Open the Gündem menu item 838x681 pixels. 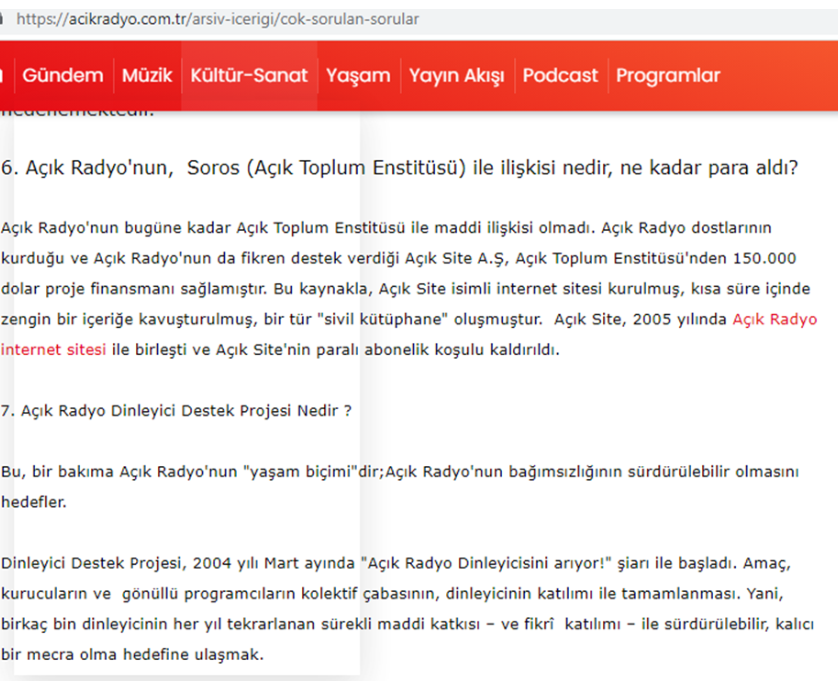(x=63, y=75)
